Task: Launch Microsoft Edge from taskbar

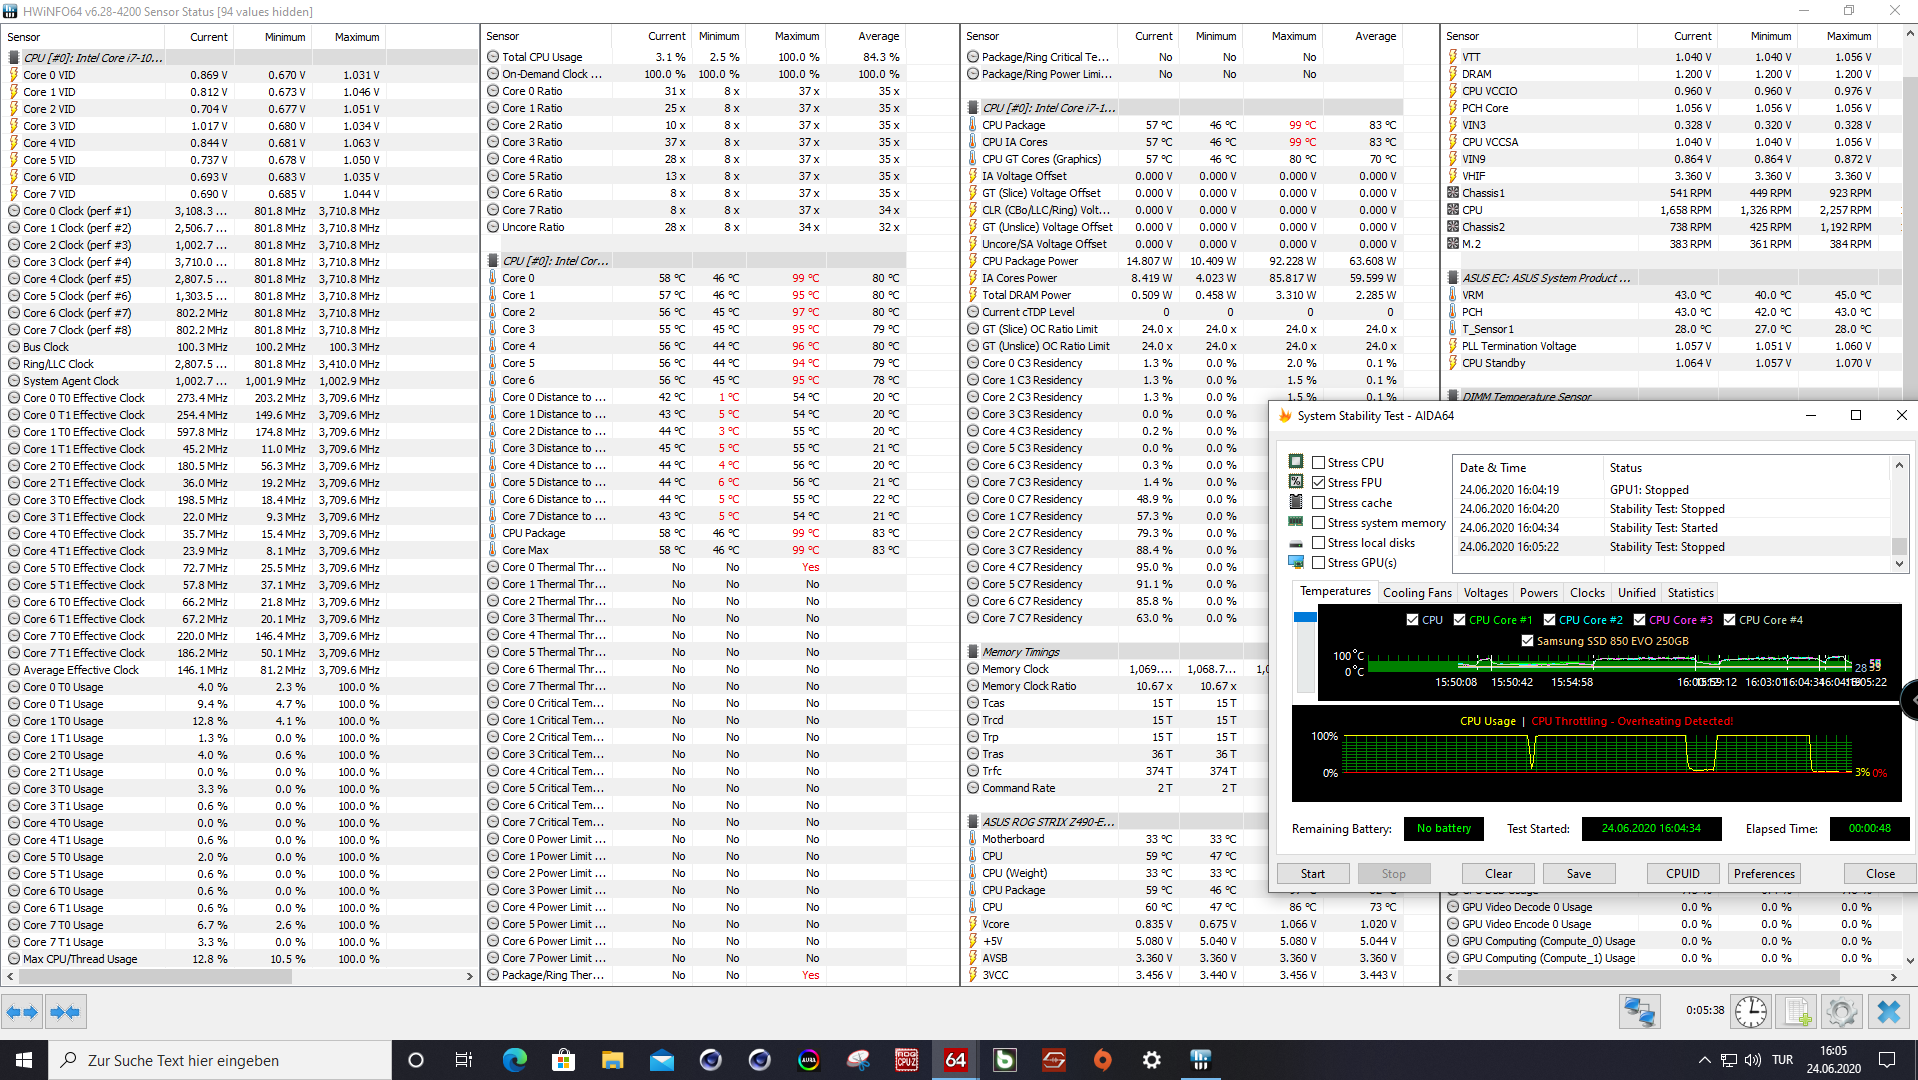Action: point(514,1060)
